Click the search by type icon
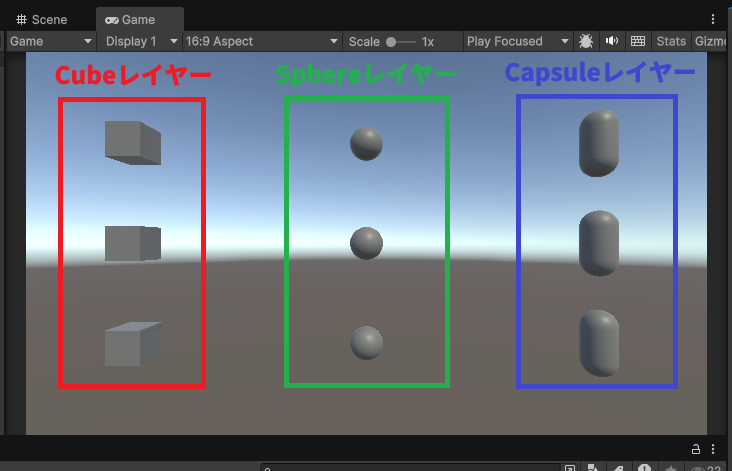 pyautogui.click(x=594, y=467)
